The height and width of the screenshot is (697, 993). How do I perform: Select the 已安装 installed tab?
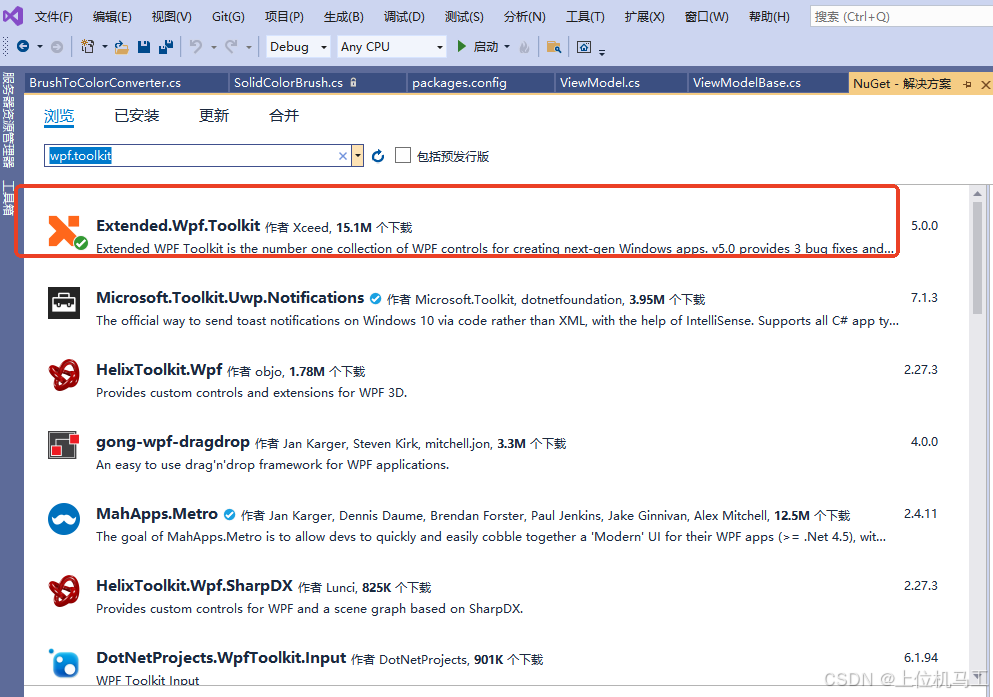[x=137, y=115]
